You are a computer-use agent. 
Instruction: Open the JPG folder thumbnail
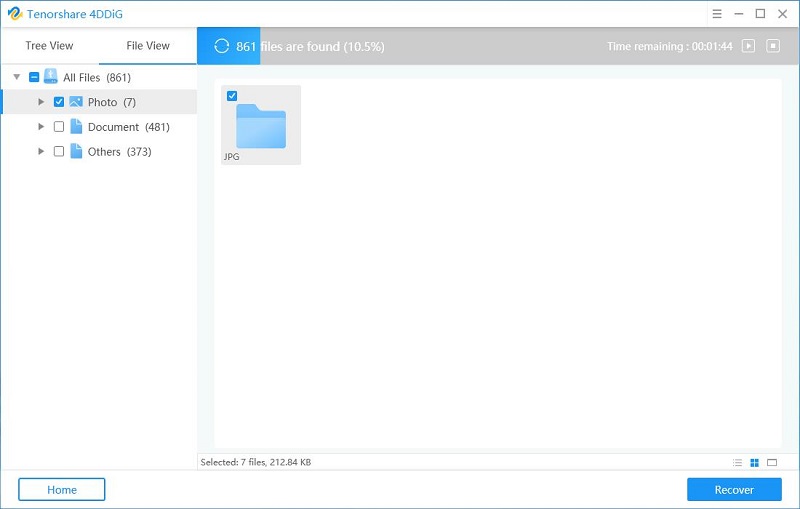pos(261,125)
